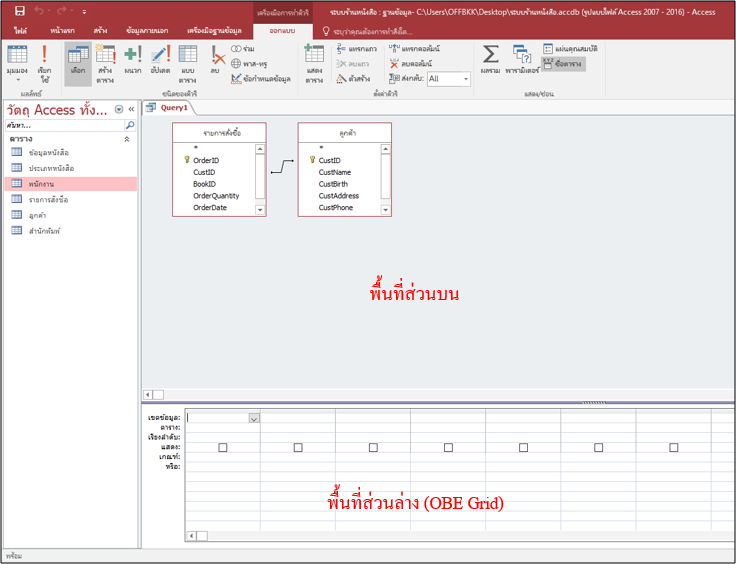Open the Customize Quick Access Toolbar dropdown
The height and width of the screenshot is (564, 736).
point(84,12)
